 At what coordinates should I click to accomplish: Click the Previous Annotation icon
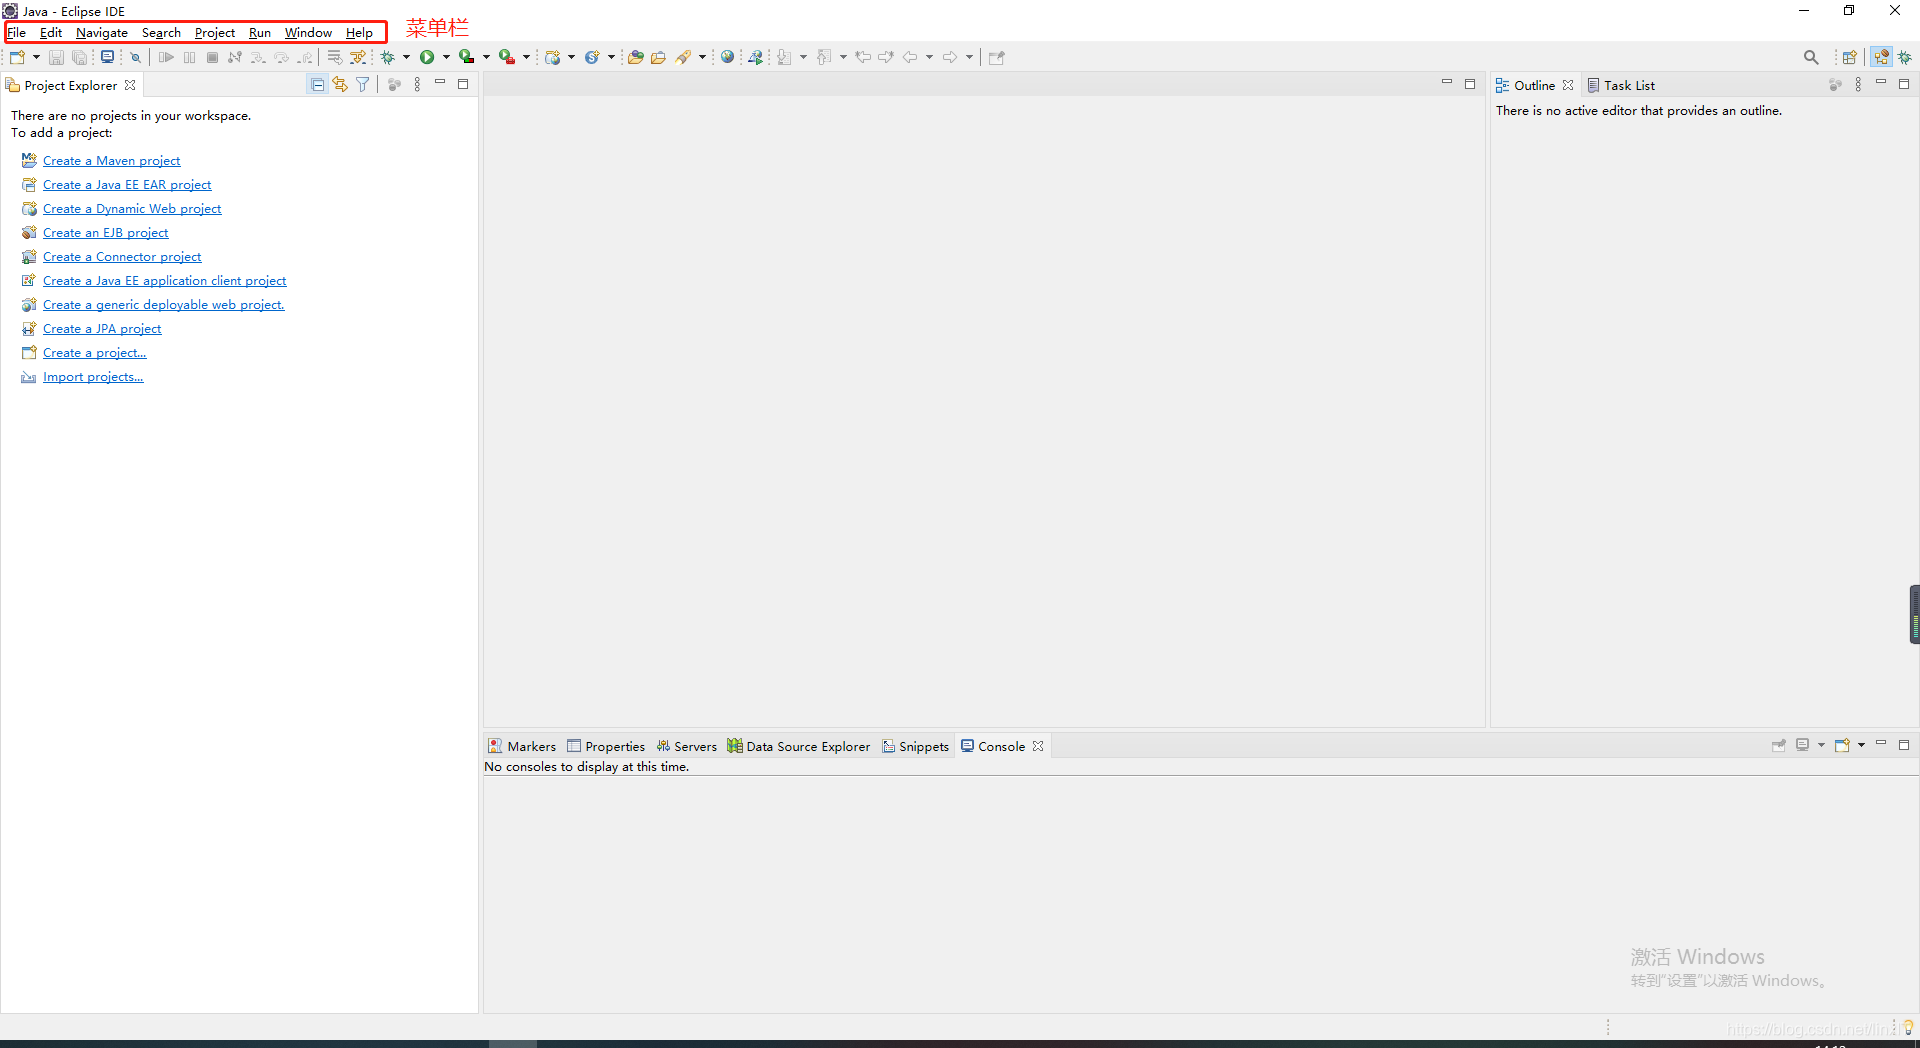tap(824, 57)
